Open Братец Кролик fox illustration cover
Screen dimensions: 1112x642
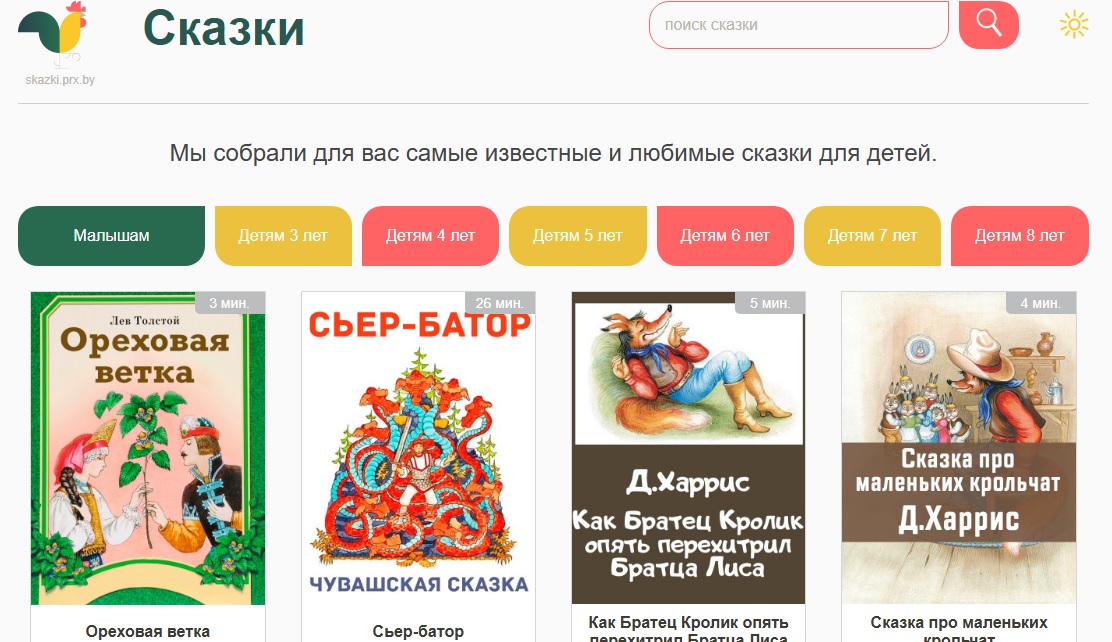click(x=689, y=448)
